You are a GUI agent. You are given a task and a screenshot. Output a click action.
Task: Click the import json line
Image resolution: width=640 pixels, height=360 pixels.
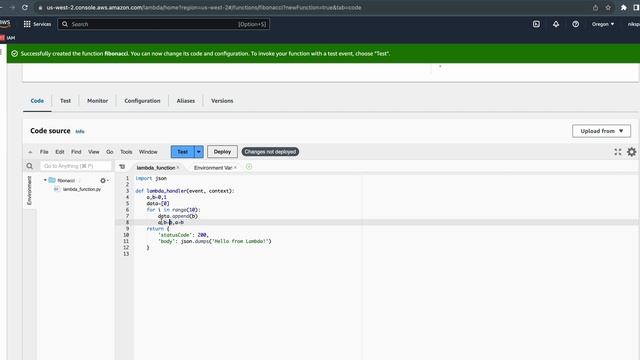point(151,178)
